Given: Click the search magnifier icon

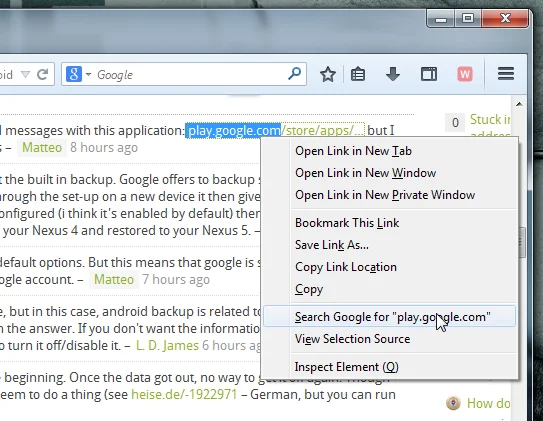Looking at the screenshot, I should 294,73.
